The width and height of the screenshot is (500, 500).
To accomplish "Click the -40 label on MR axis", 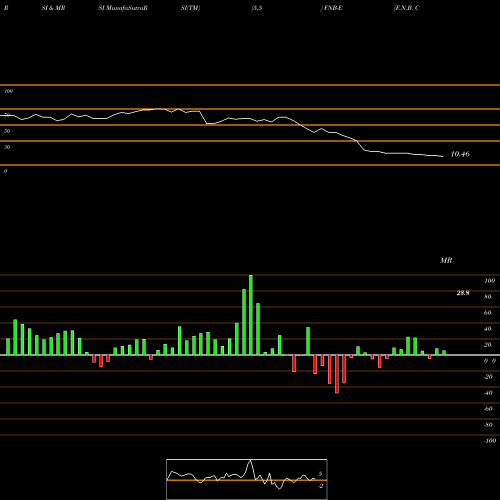I will click(x=488, y=393).
